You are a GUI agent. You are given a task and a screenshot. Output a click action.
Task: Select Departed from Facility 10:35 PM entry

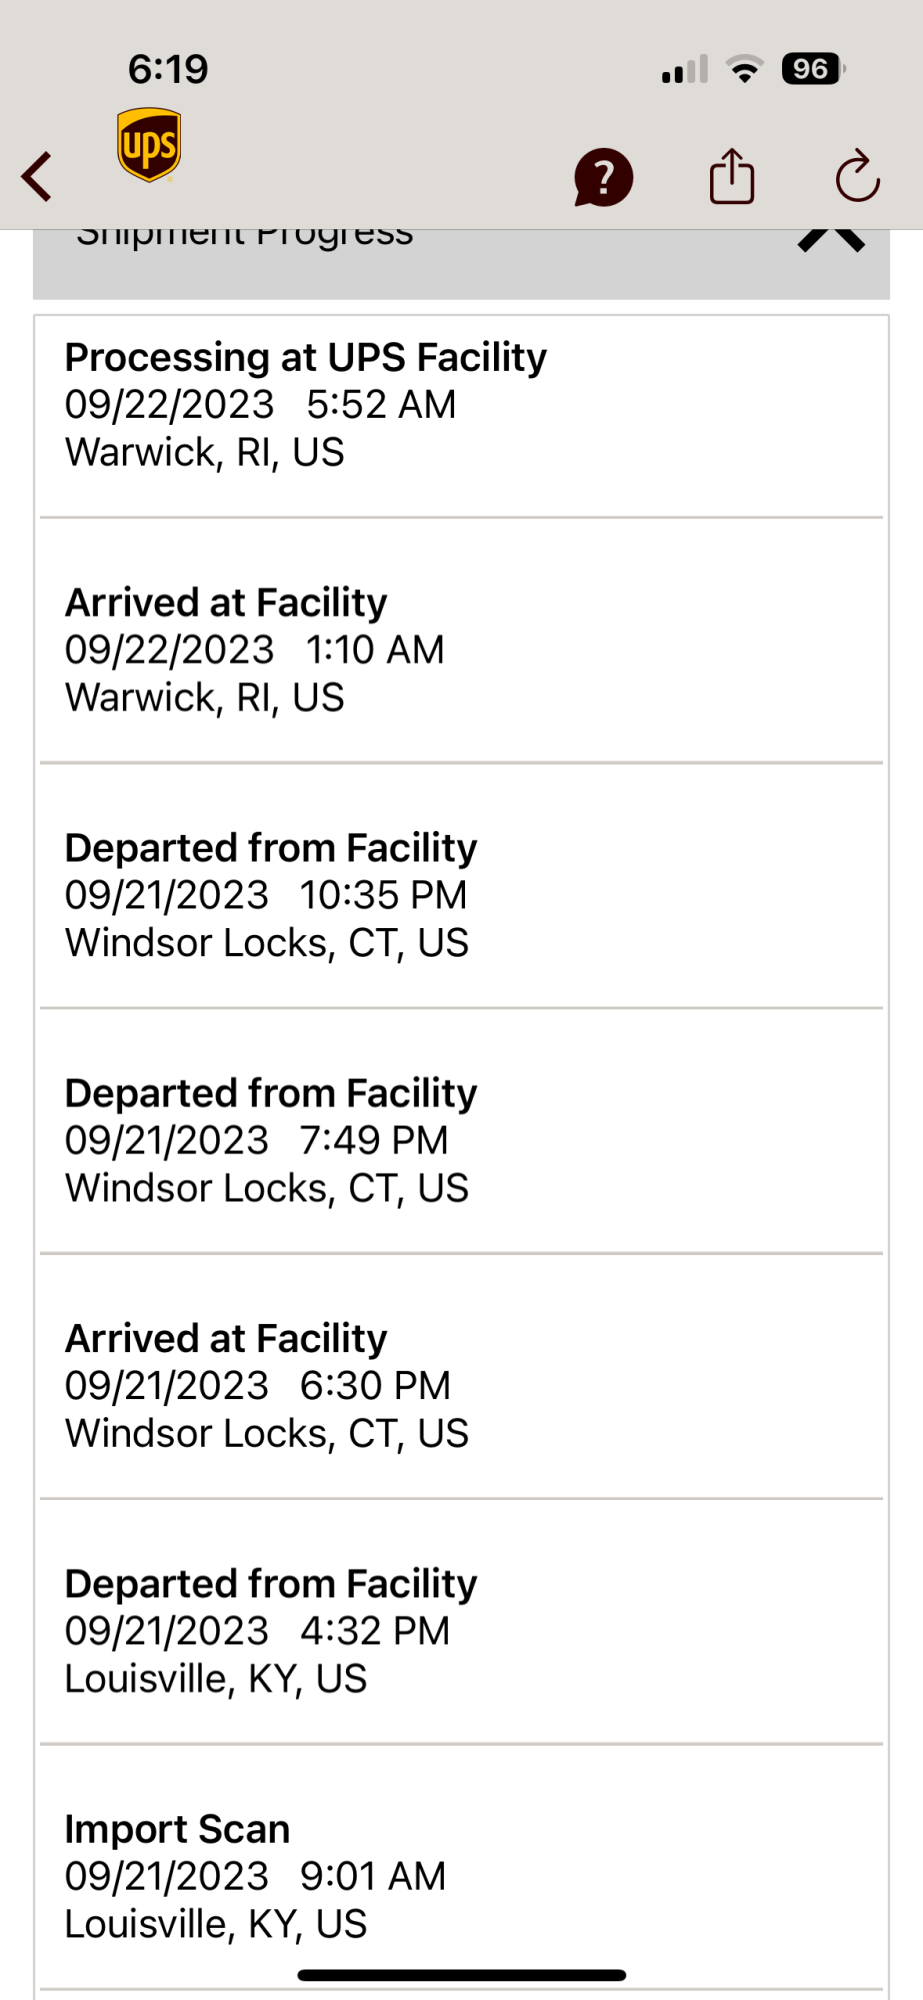pyautogui.click(x=461, y=886)
